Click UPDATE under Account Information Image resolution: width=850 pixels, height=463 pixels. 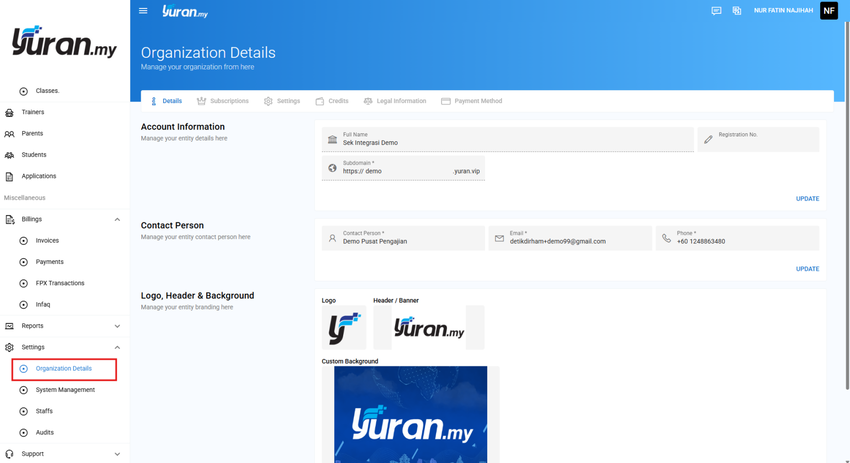click(807, 199)
